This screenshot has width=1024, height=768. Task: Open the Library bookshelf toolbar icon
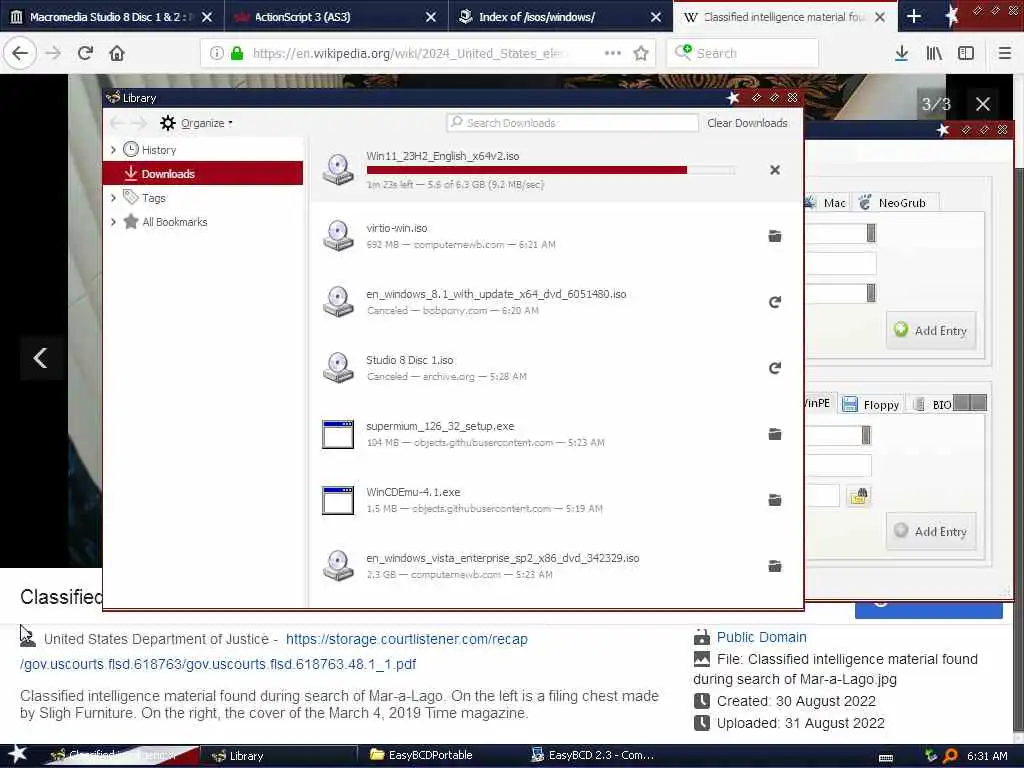[x=934, y=53]
